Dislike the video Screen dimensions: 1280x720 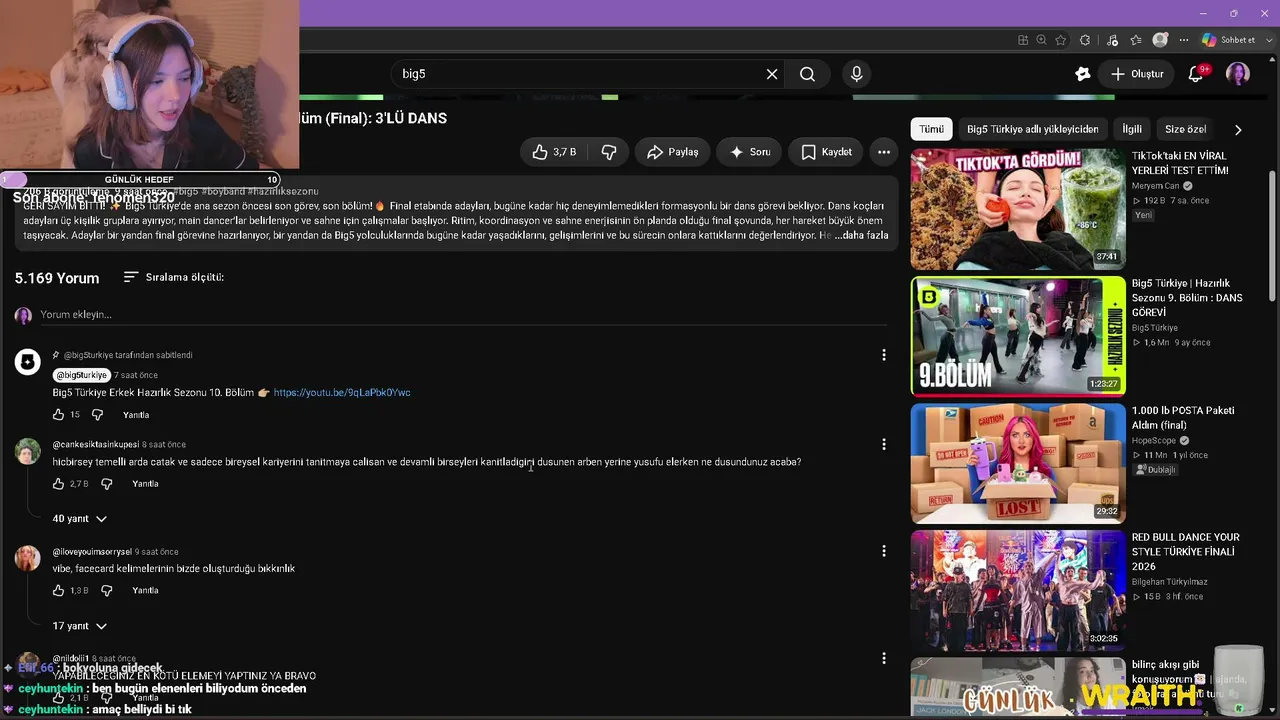[609, 152]
